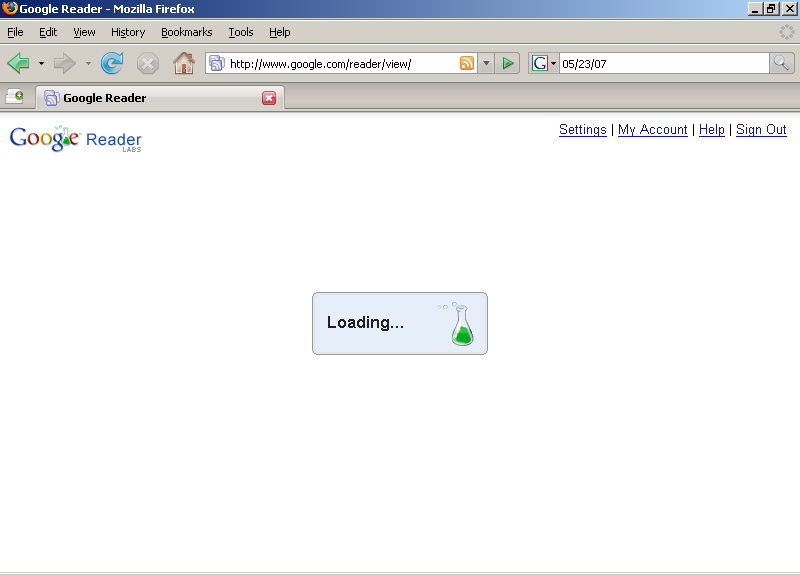Viewport: 800px width, 576px height.
Task: Click the Stop loading button
Action: (x=148, y=64)
